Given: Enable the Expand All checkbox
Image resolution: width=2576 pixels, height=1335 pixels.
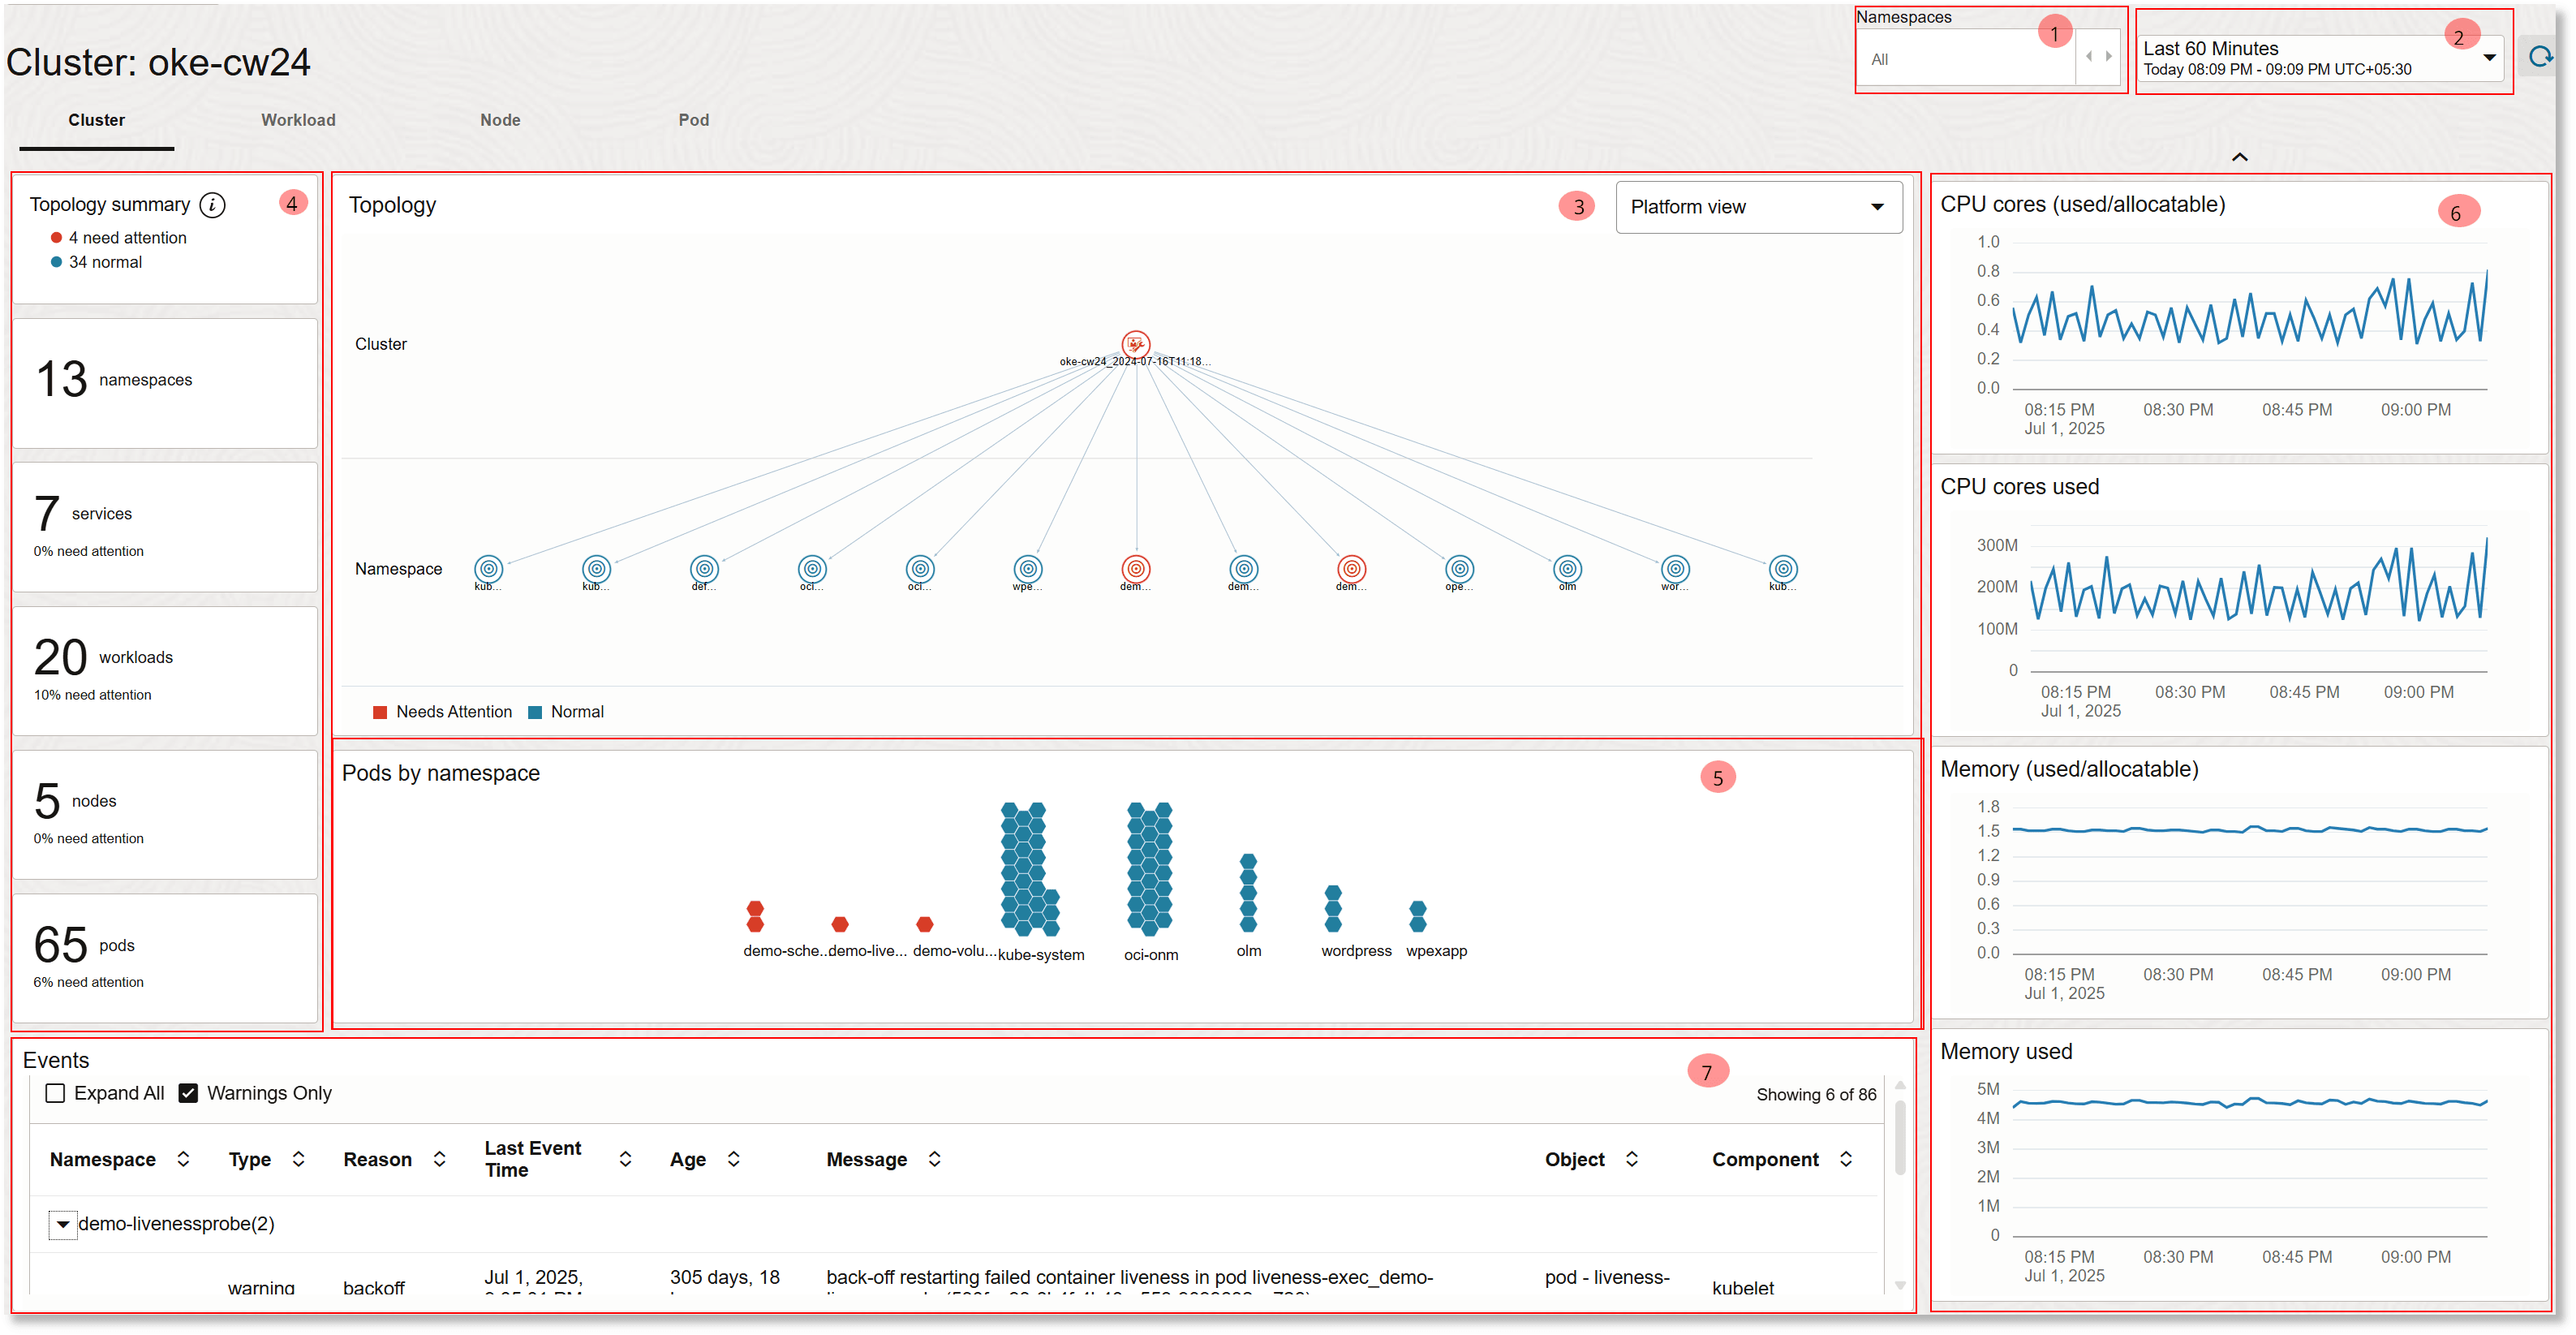Looking at the screenshot, I should point(56,1093).
